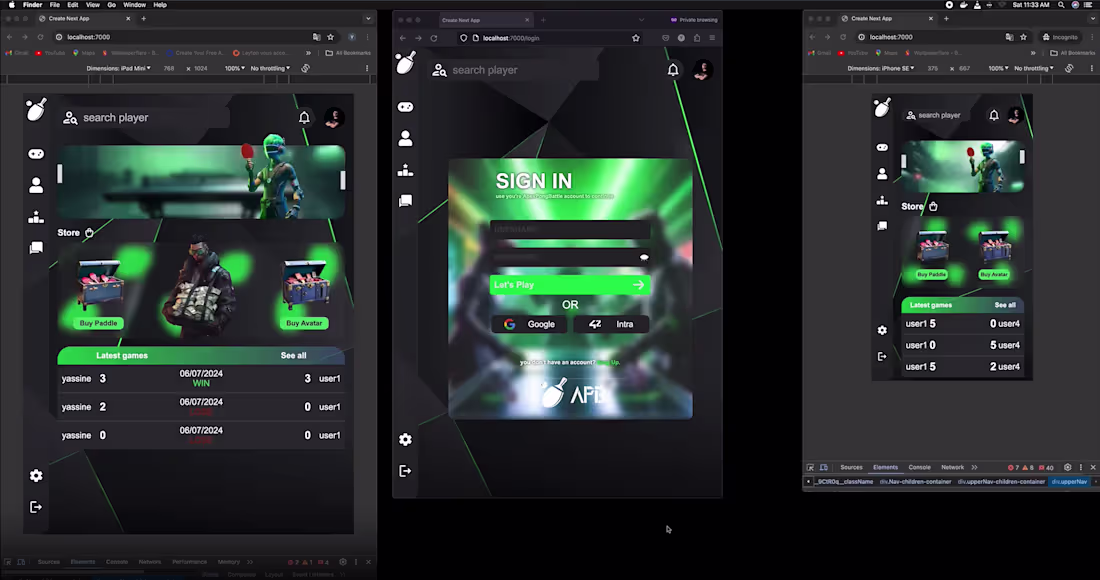This screenshot has width=1100, height=580.
Task: Open No throttling dropdown in iPhone SE window
Action: pos(1034,68)
